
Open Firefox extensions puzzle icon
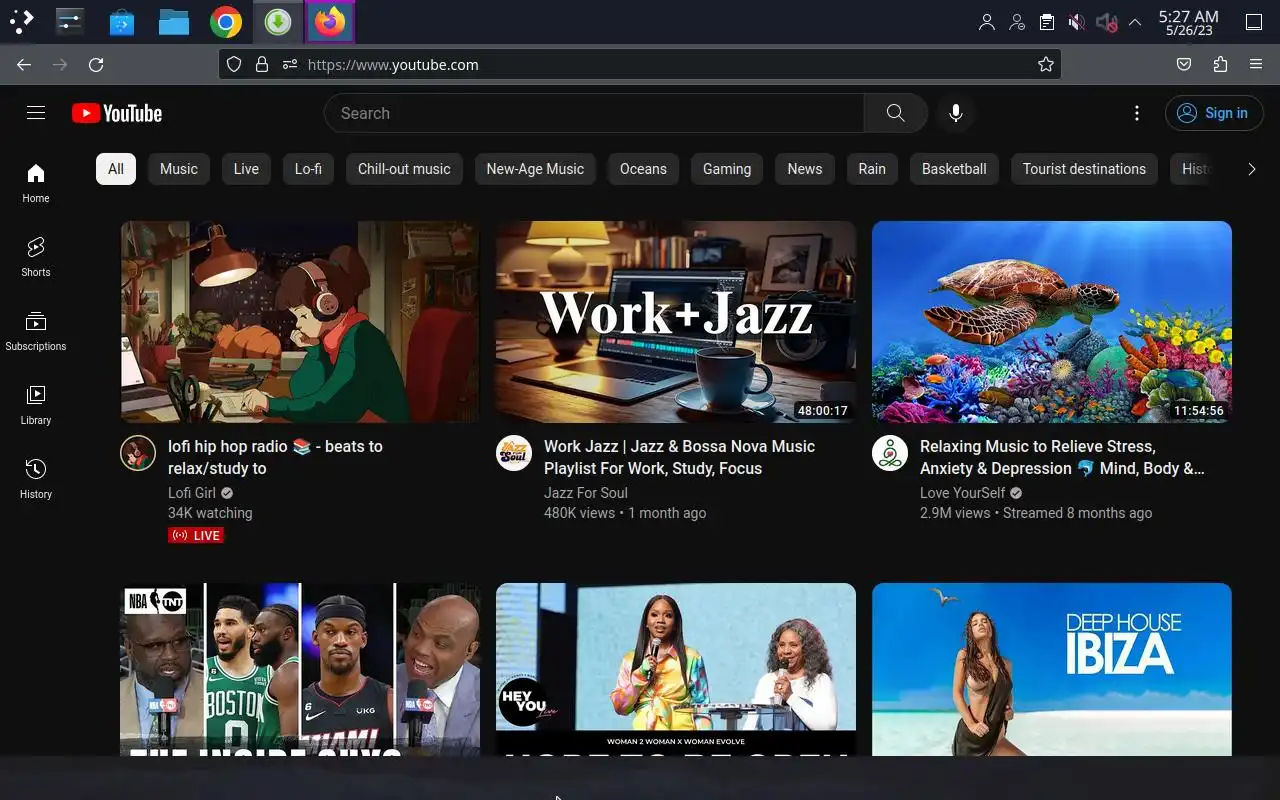[1220, 64]
